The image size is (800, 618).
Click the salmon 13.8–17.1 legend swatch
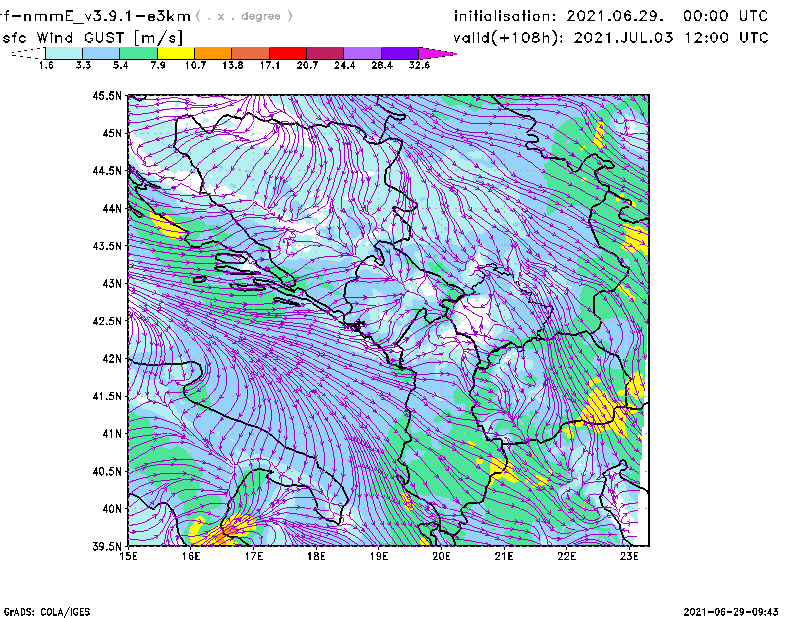[251, 53]
